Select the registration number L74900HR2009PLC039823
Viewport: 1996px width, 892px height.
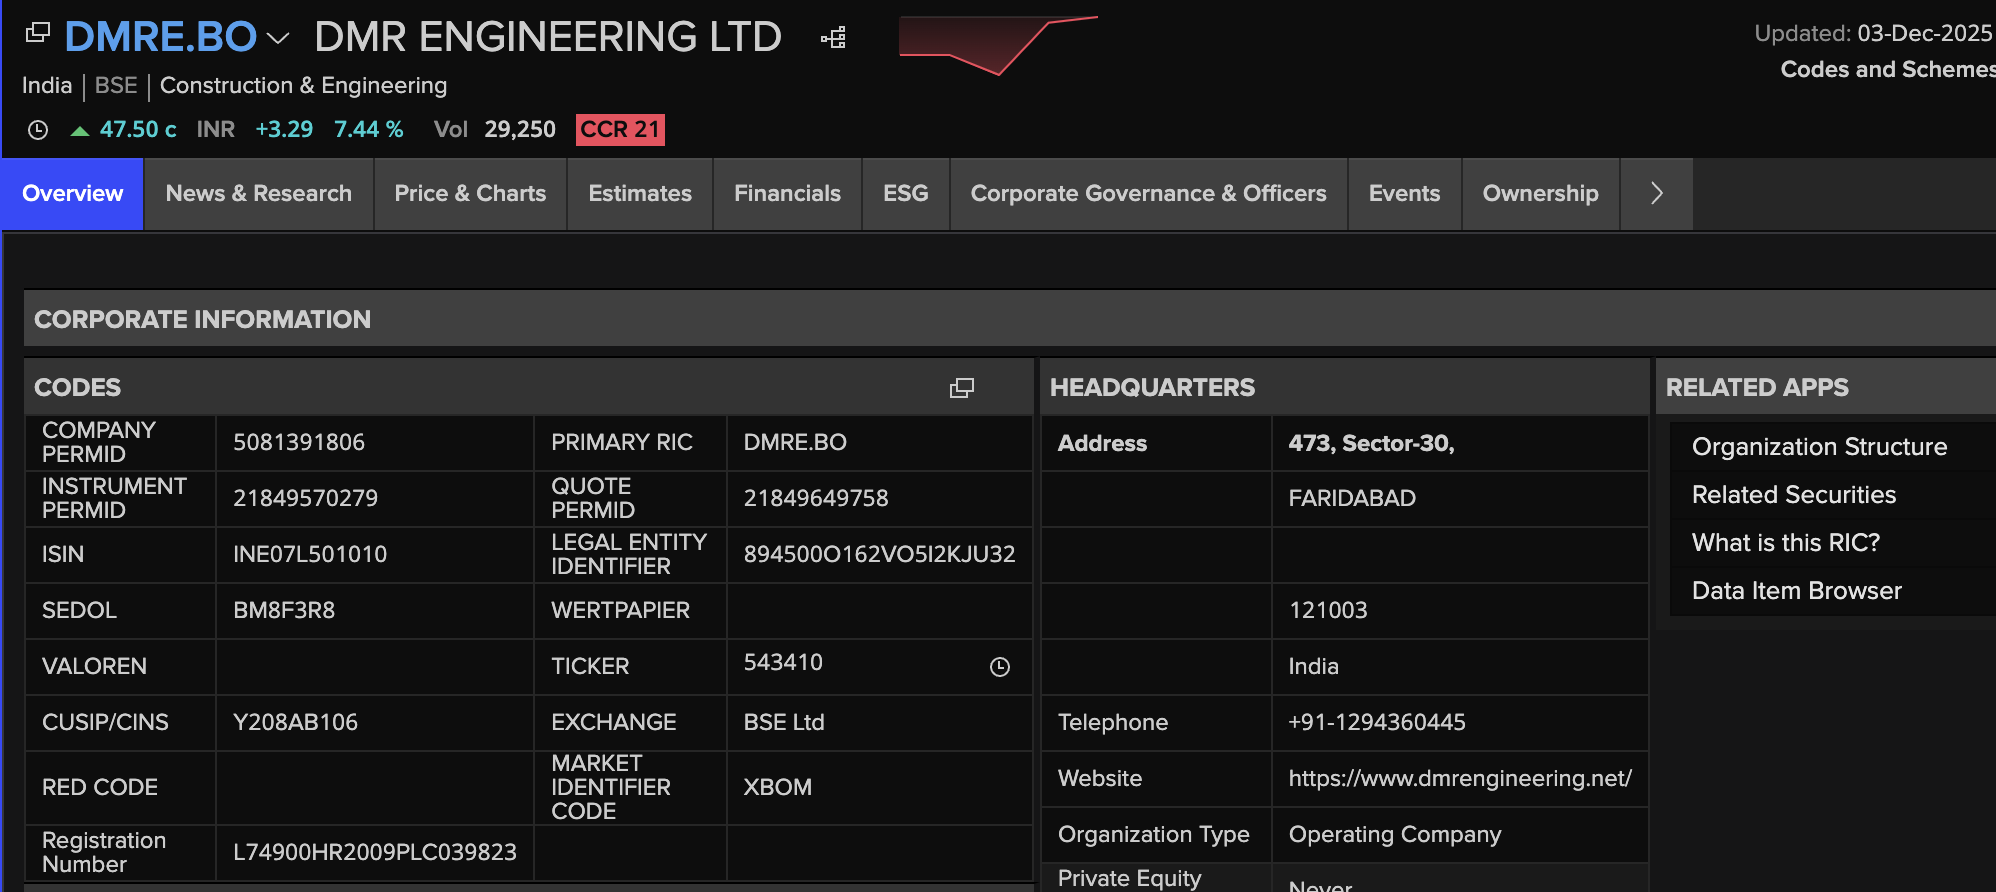(x=375, y=853)
